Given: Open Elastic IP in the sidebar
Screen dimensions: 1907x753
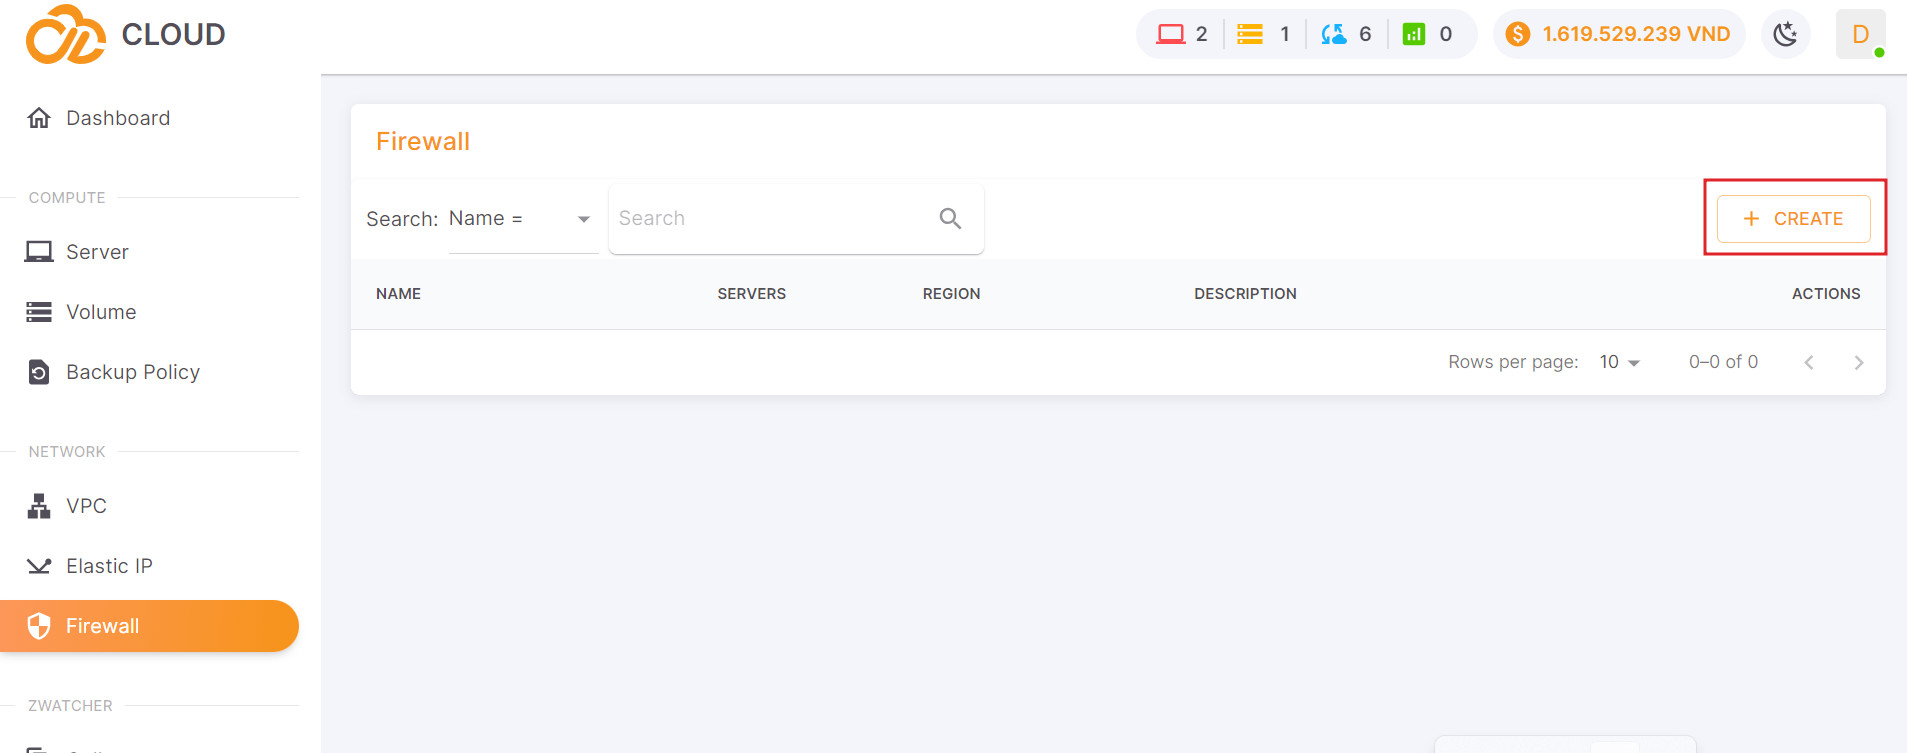Looking at the screenshot, I should point(150,566).
